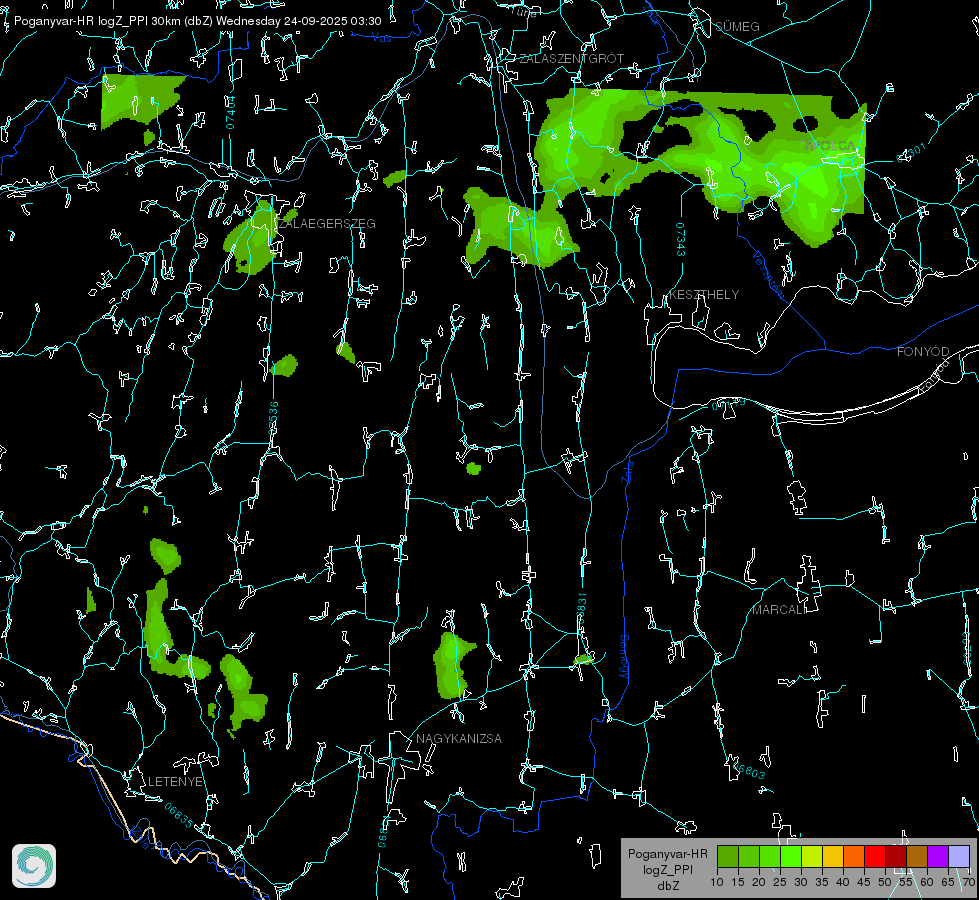Image resolution: width=979 pixels, height=900 pixels.
Task: Click the Somogy map label
Action: click(x=624, y=658)
